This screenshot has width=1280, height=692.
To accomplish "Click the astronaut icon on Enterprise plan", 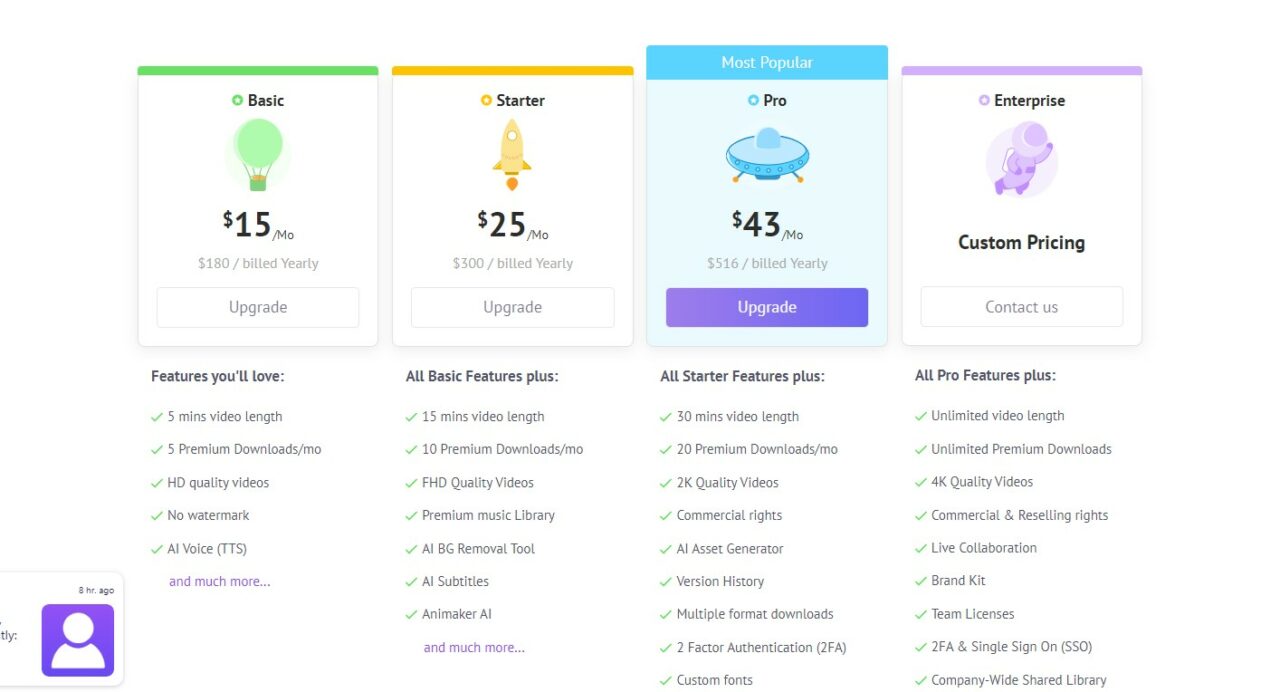I will (1020, 158).
